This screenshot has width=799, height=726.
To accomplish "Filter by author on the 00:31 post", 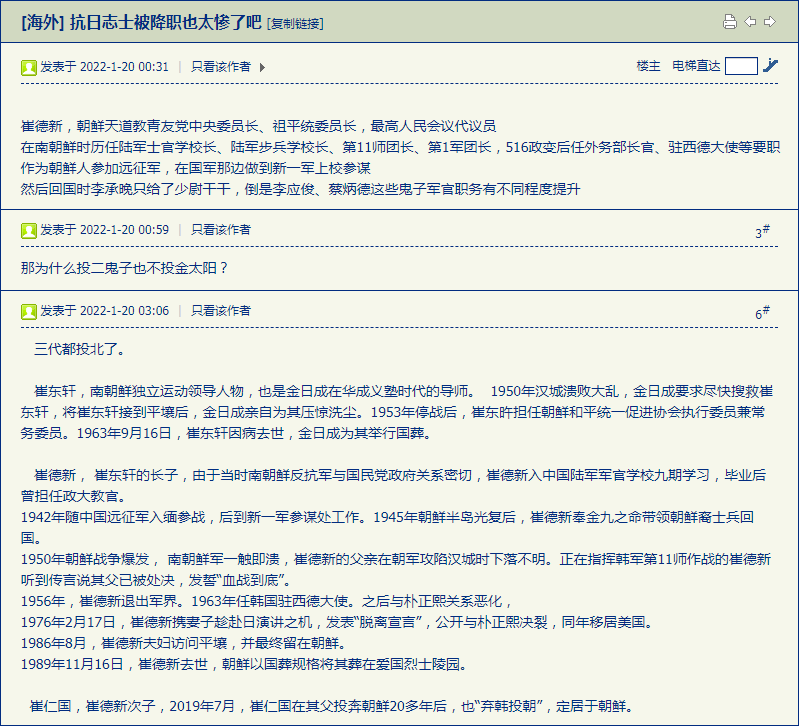I will [221, 67].
